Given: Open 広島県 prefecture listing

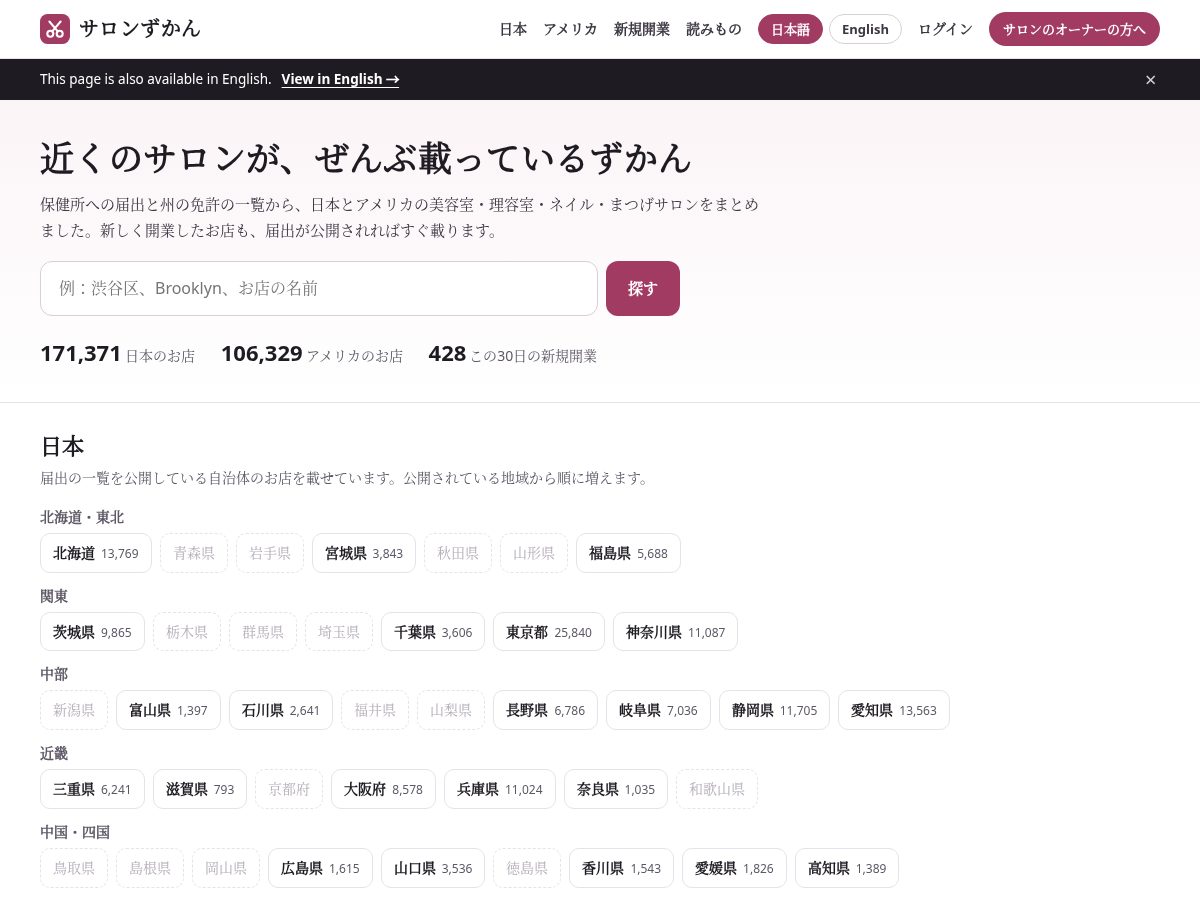Looking at the screenshot, I should [x=320, y=868].
